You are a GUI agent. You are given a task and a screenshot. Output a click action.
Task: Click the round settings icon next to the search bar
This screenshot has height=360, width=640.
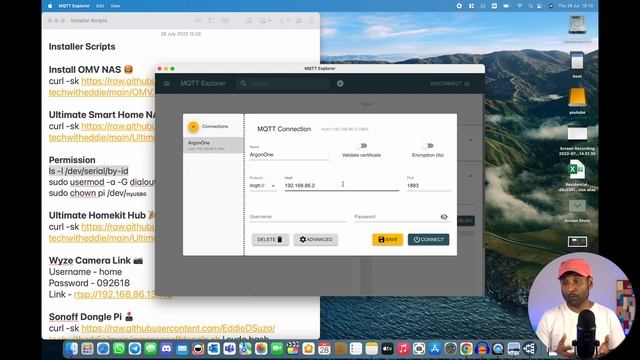pos(340,83)
